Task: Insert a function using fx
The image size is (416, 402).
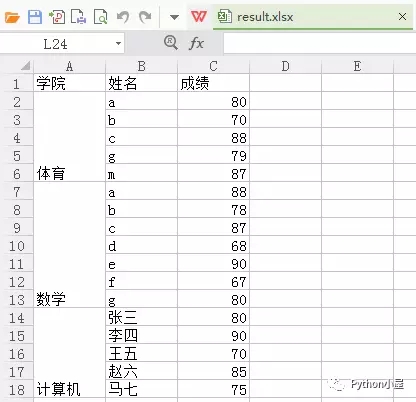Action: [x=196, y=43]
